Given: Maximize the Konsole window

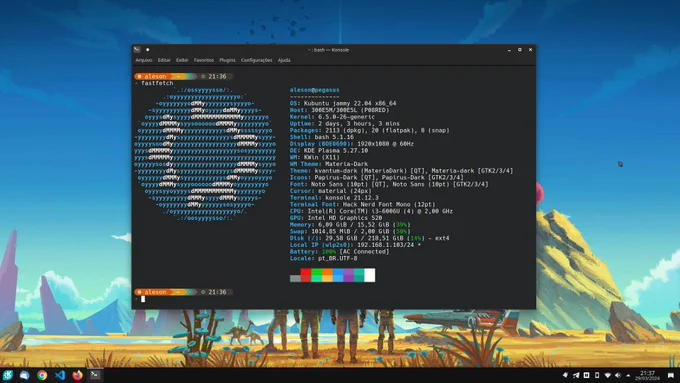Looking at the screenshot, I should pos(520,50).
